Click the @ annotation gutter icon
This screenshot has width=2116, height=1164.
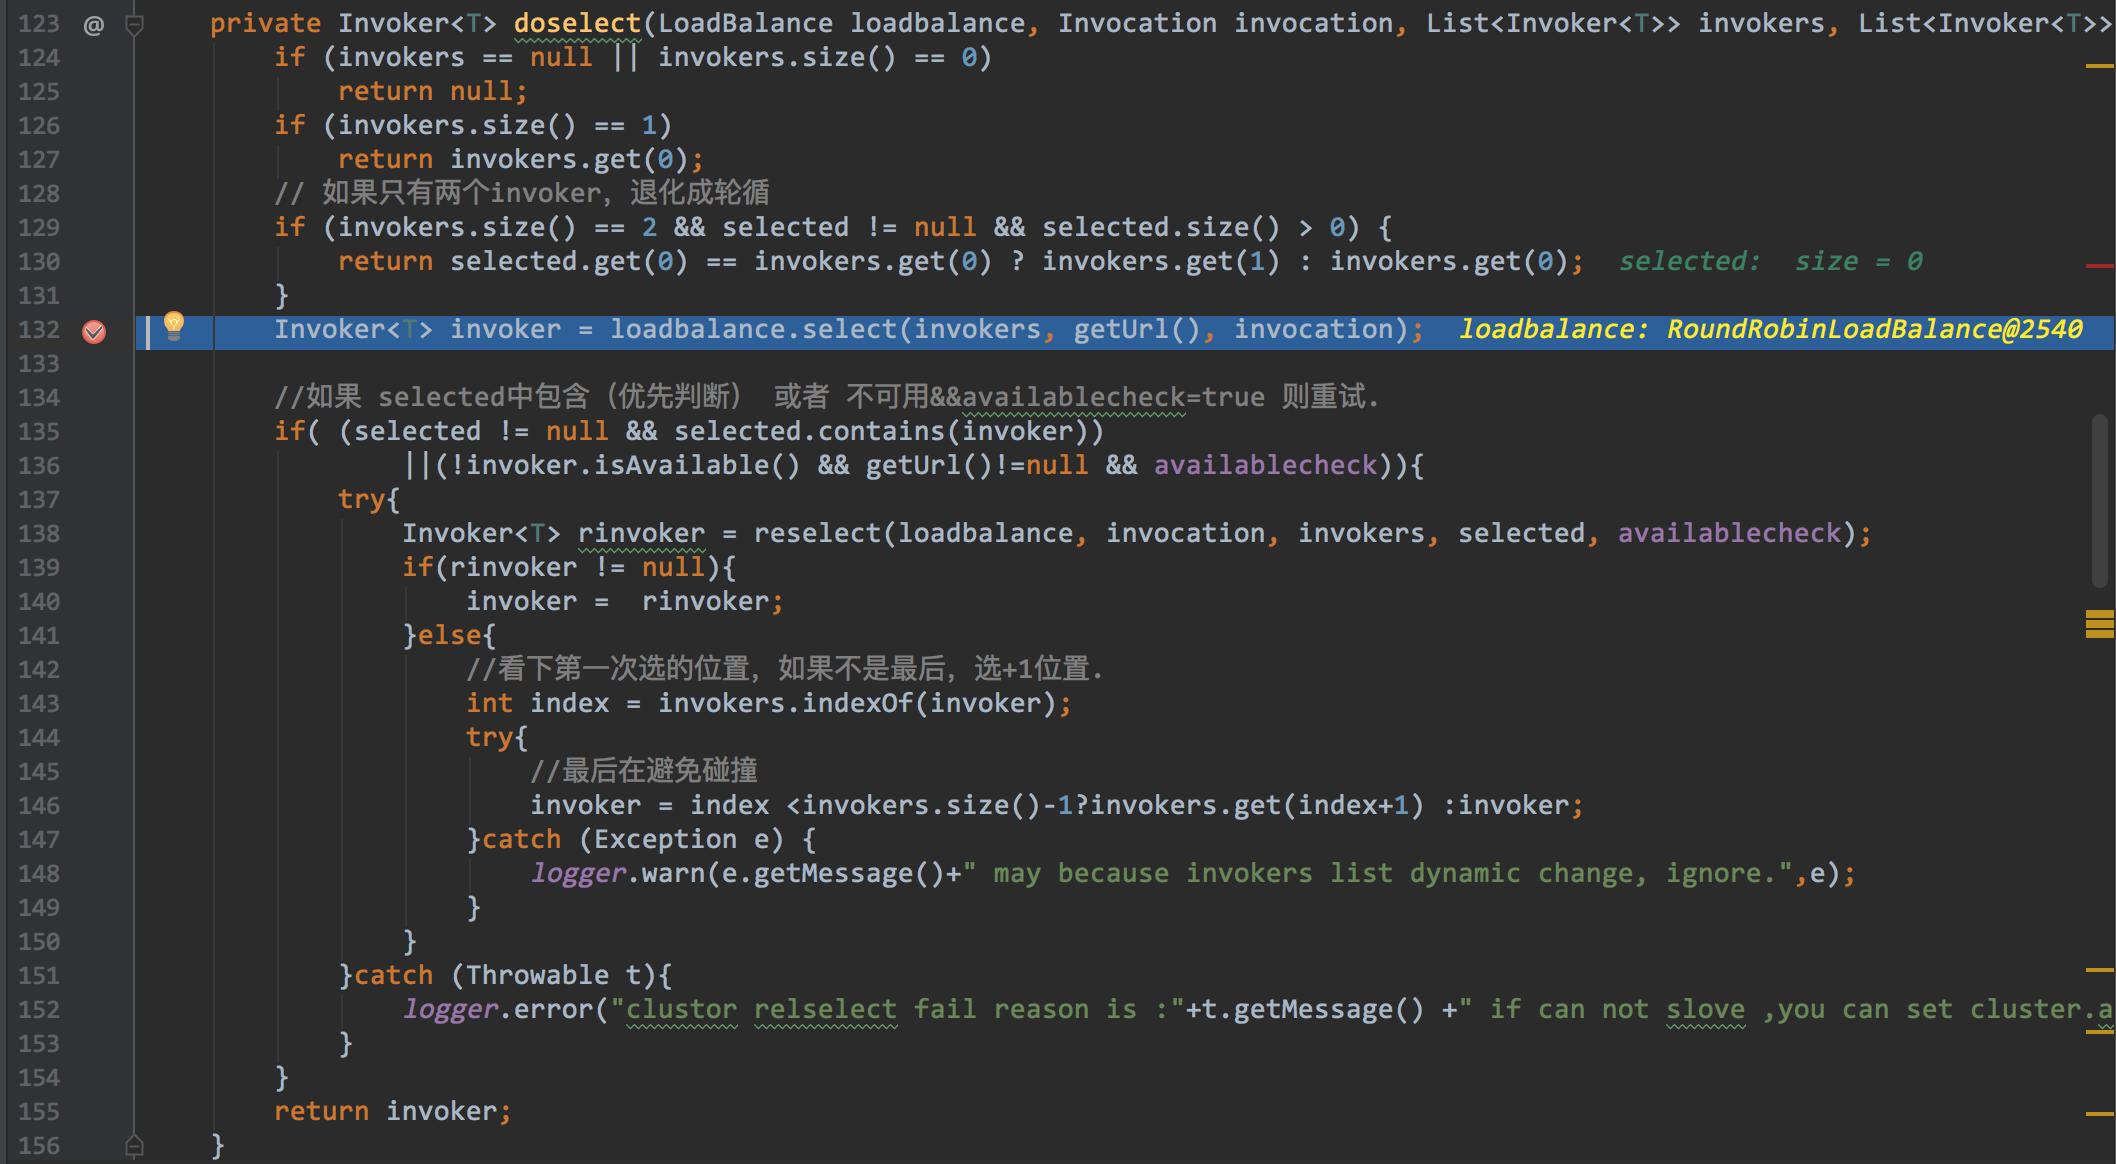pos(93,25)
